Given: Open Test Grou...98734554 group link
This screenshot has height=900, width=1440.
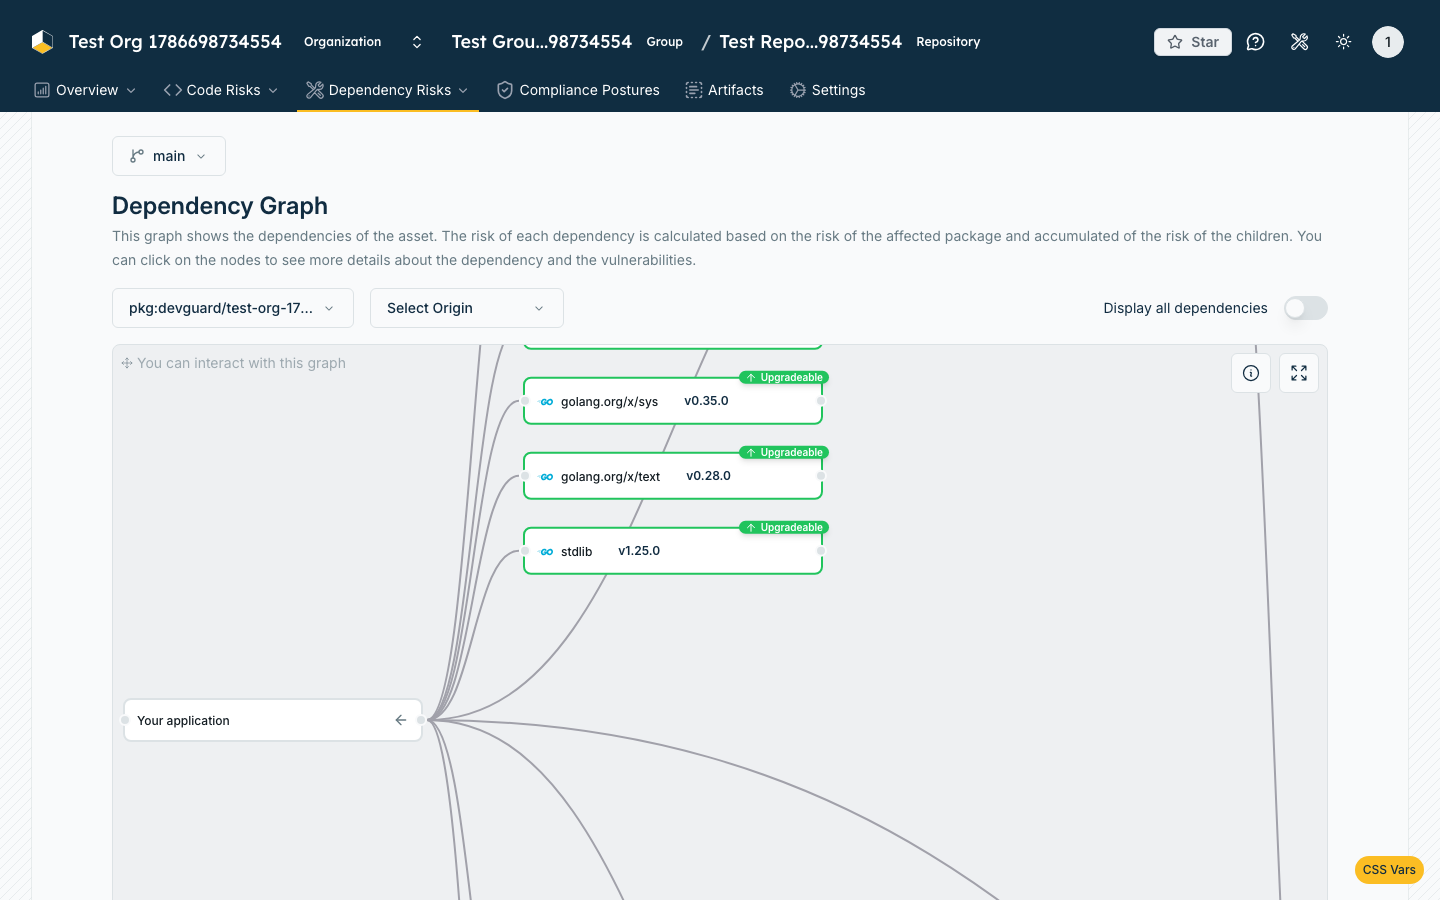Looking at the screenshot, I should (541, 42).
